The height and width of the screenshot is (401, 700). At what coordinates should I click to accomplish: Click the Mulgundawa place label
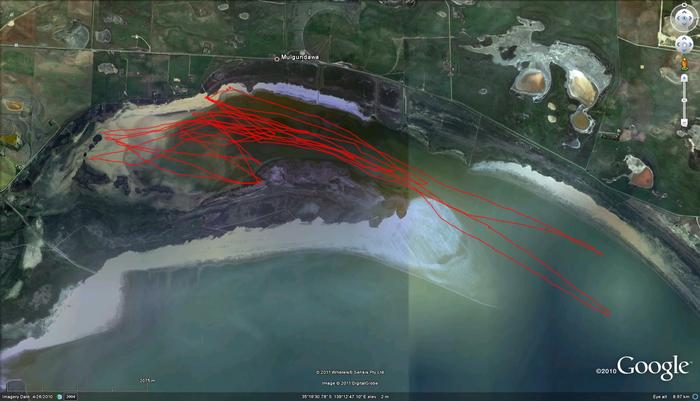(301, 58)
